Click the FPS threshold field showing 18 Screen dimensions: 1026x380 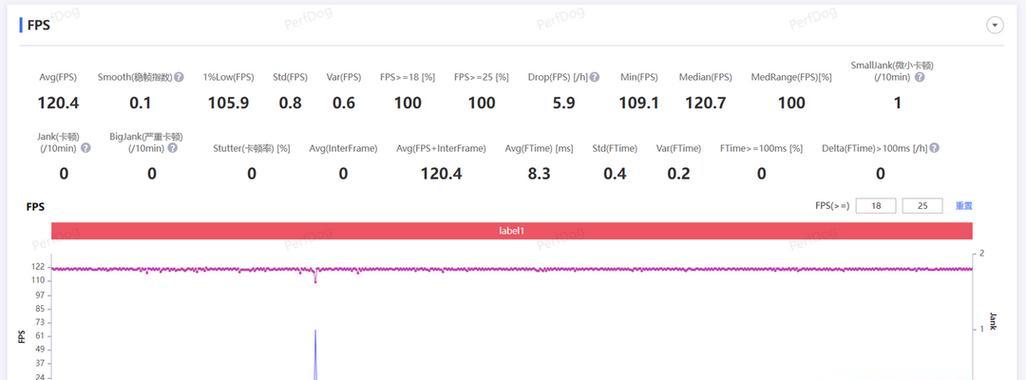coord(876,206)
